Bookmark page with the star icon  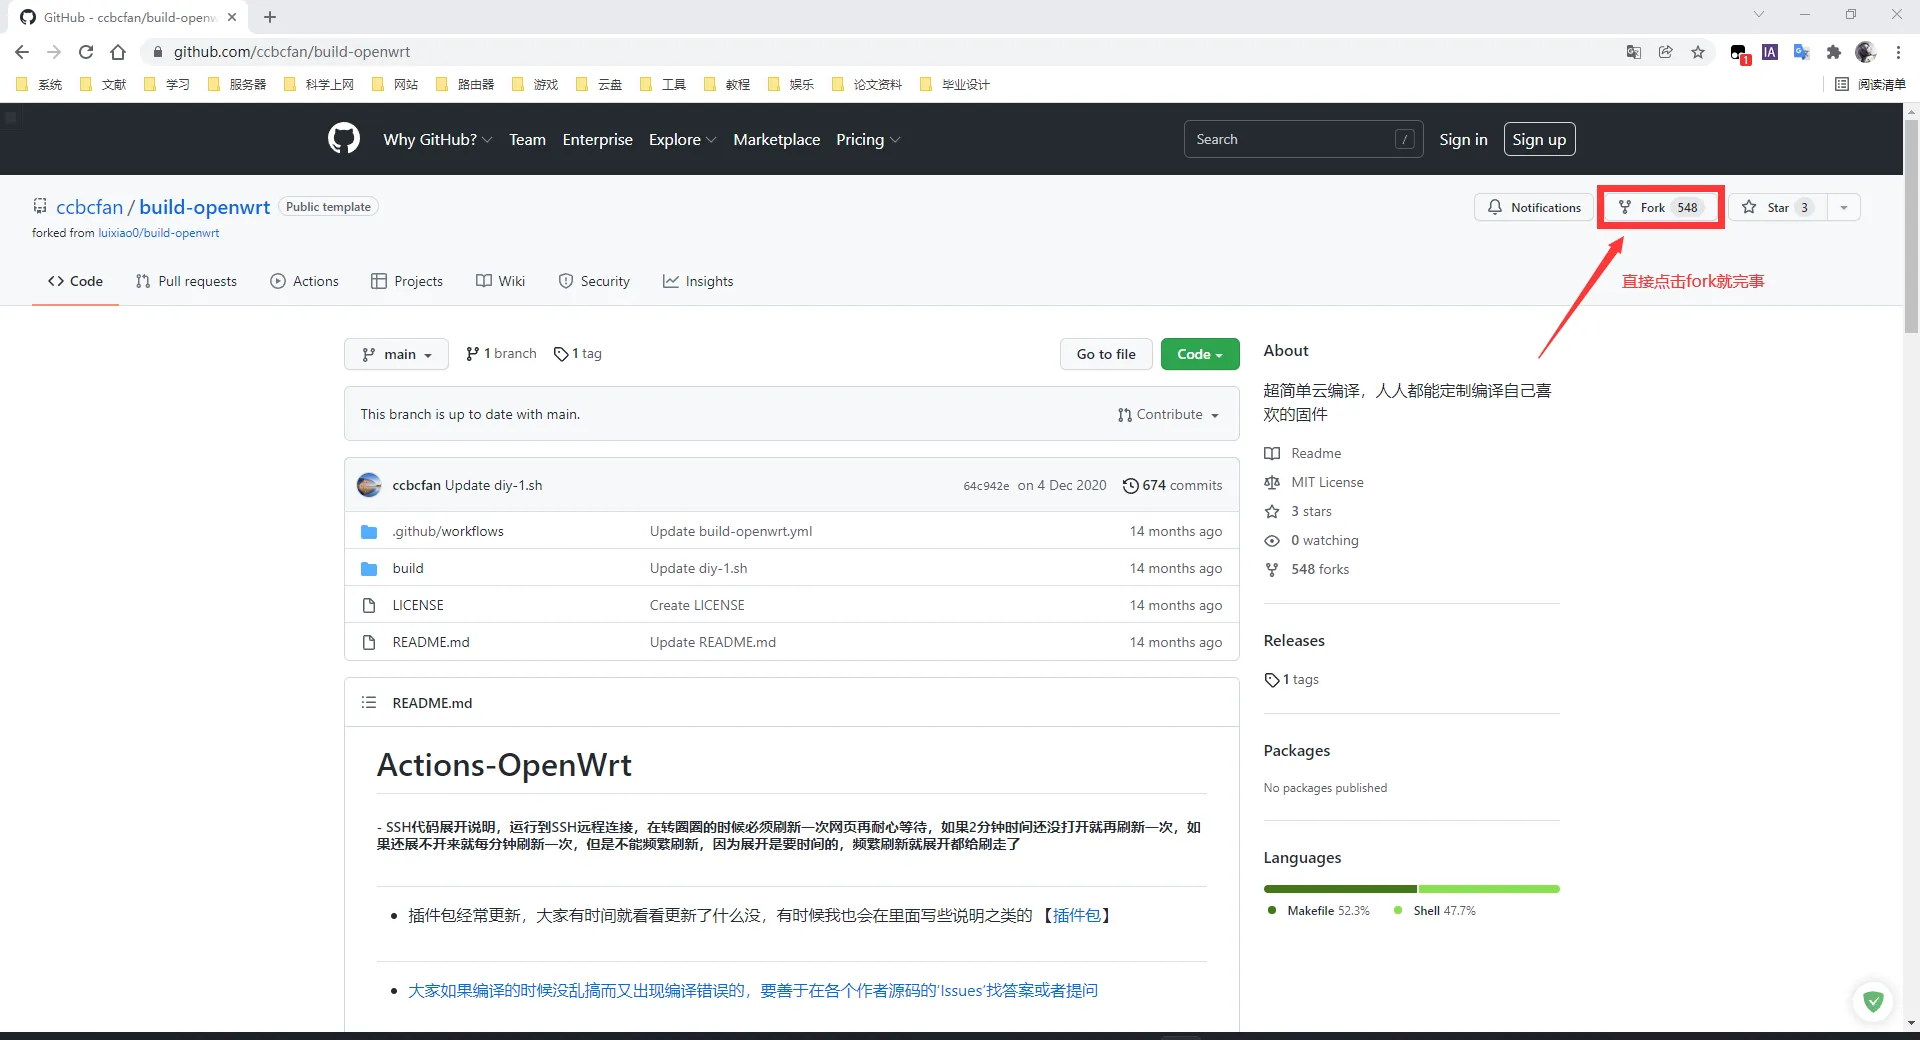click(1698, 52)
